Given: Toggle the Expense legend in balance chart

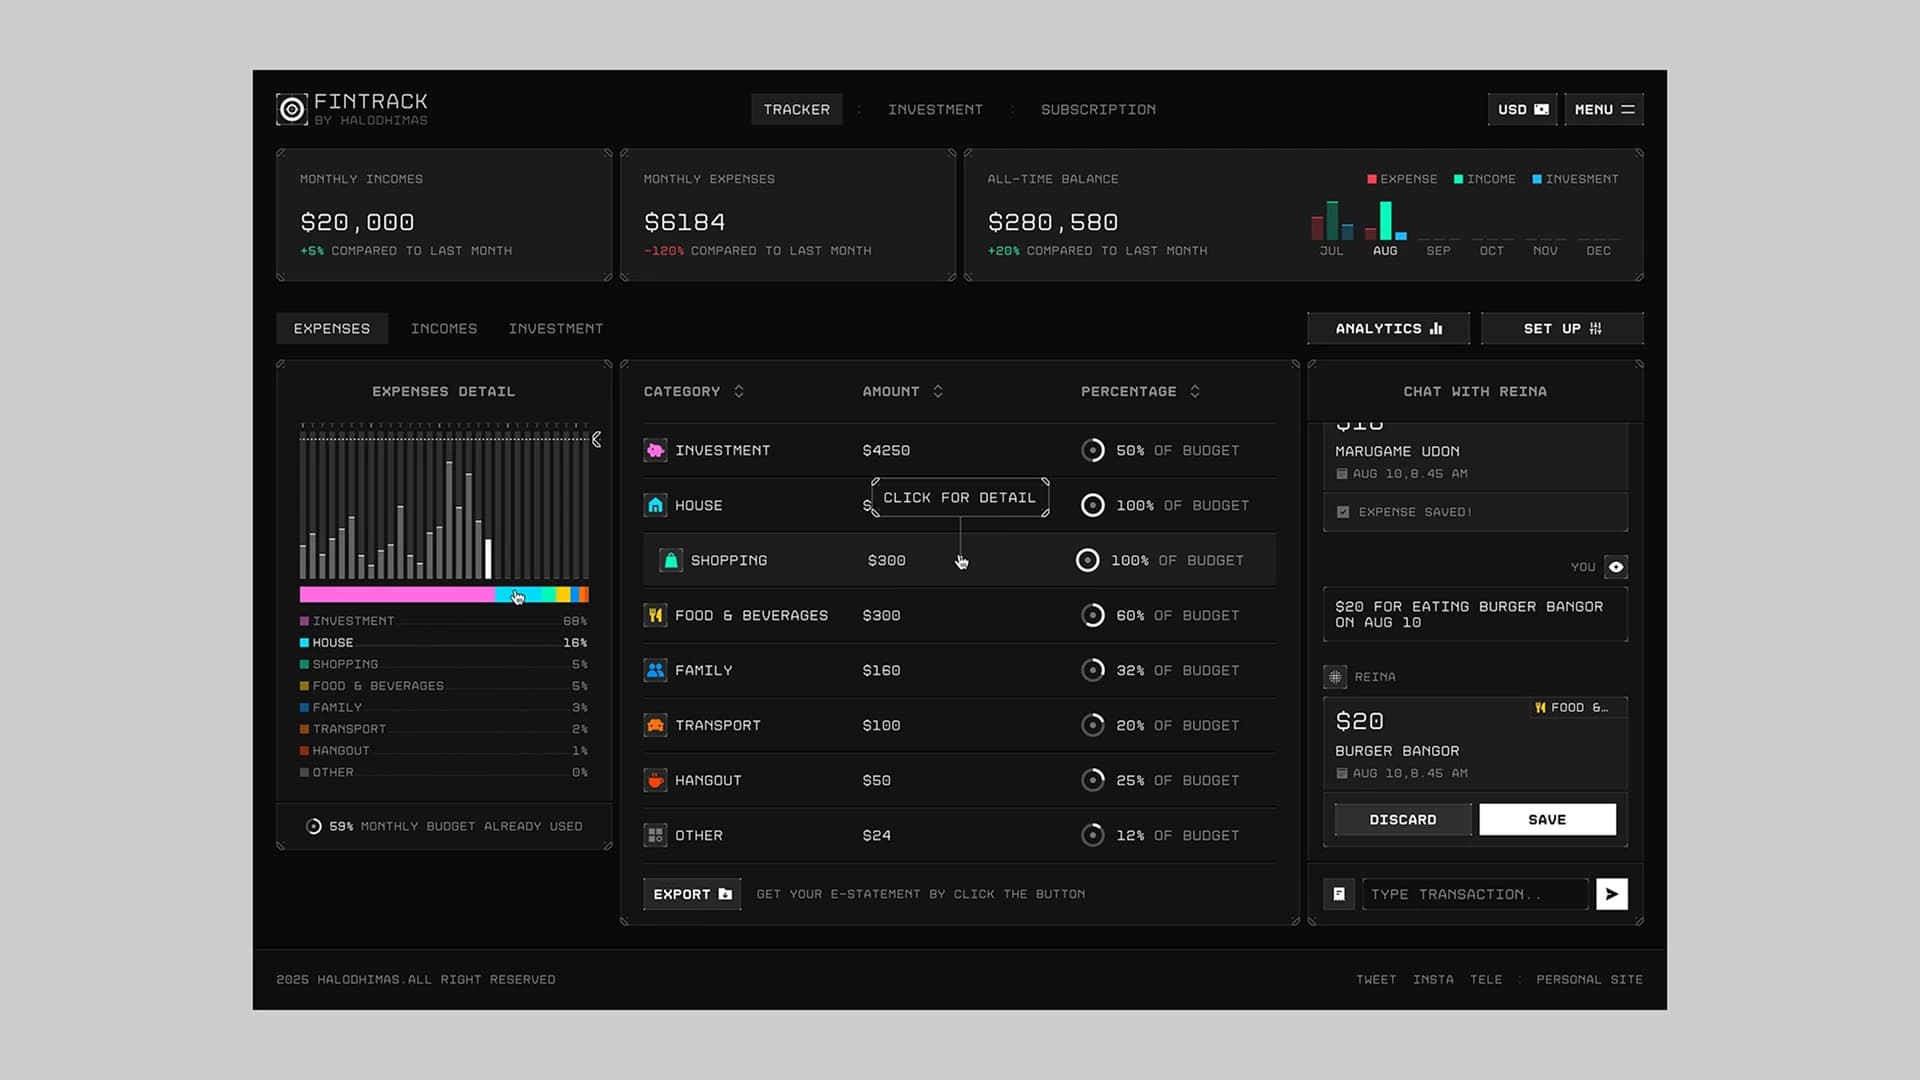Looking at the screenshot, I should [x=1402, y=179].
